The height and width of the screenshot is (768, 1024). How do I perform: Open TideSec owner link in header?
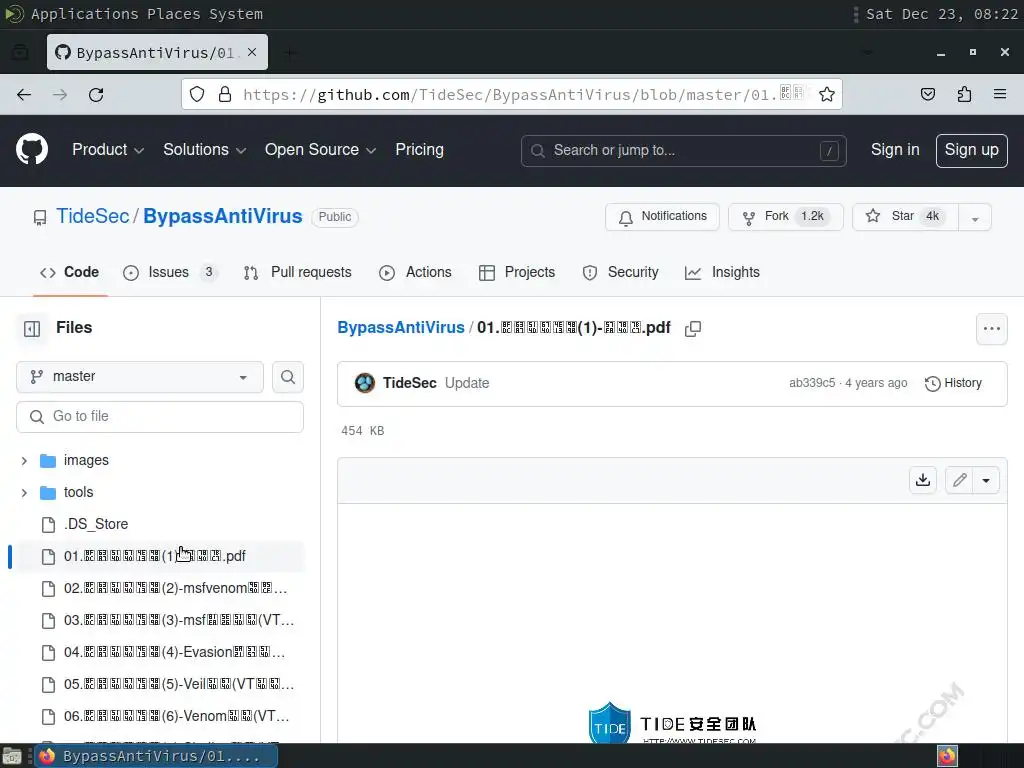(93, 216)
